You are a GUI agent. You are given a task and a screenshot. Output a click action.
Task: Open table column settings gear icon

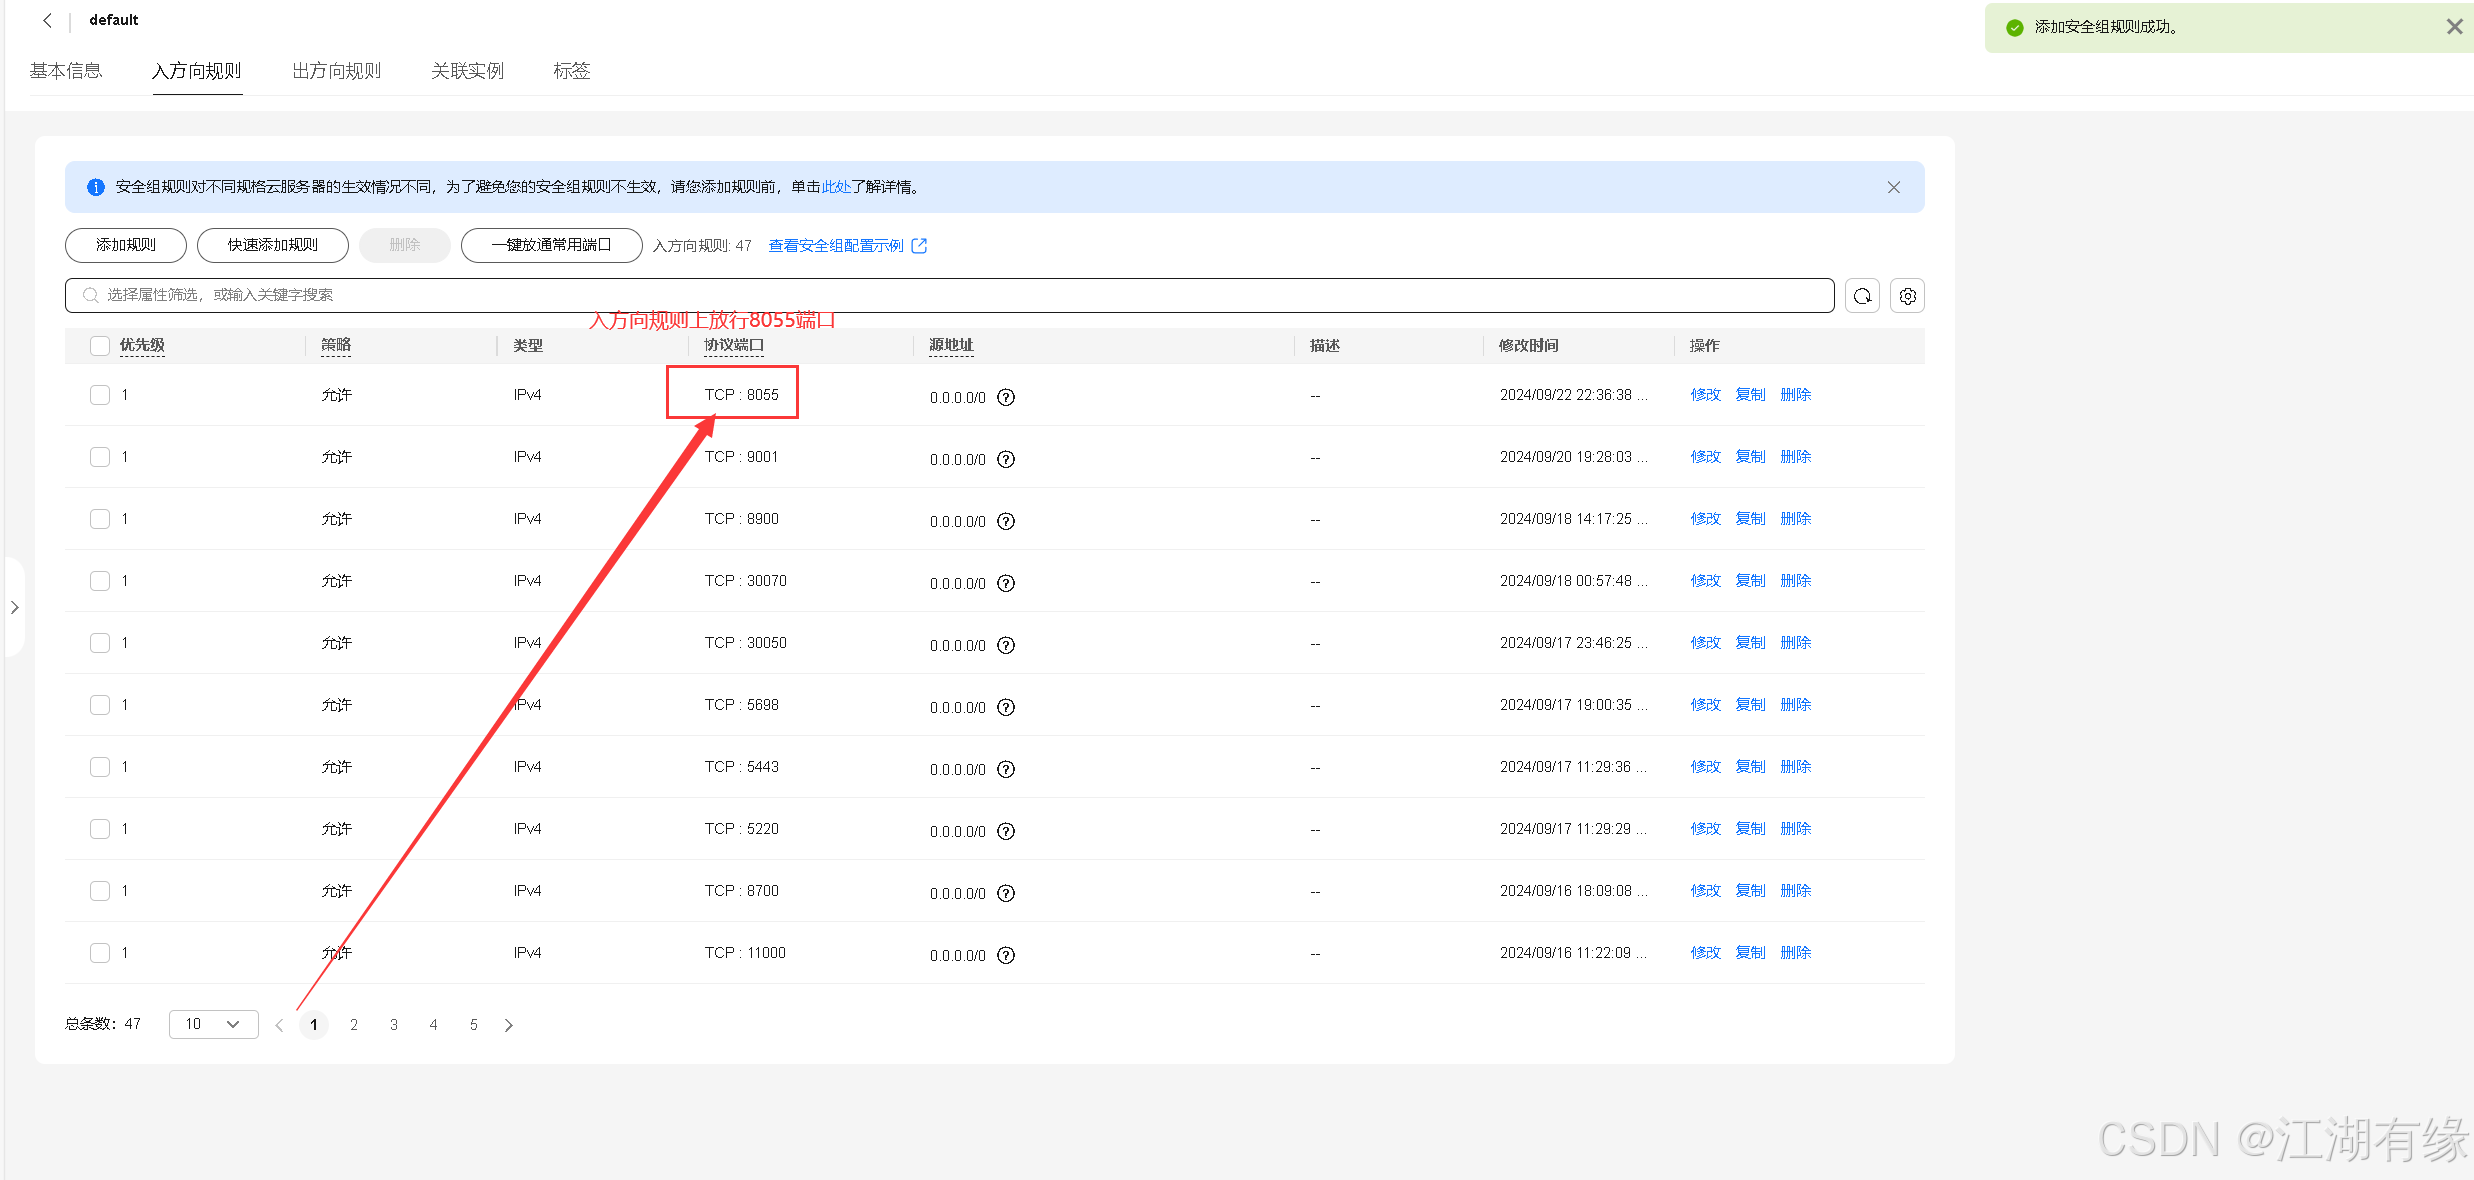[x=1907, y=296]
